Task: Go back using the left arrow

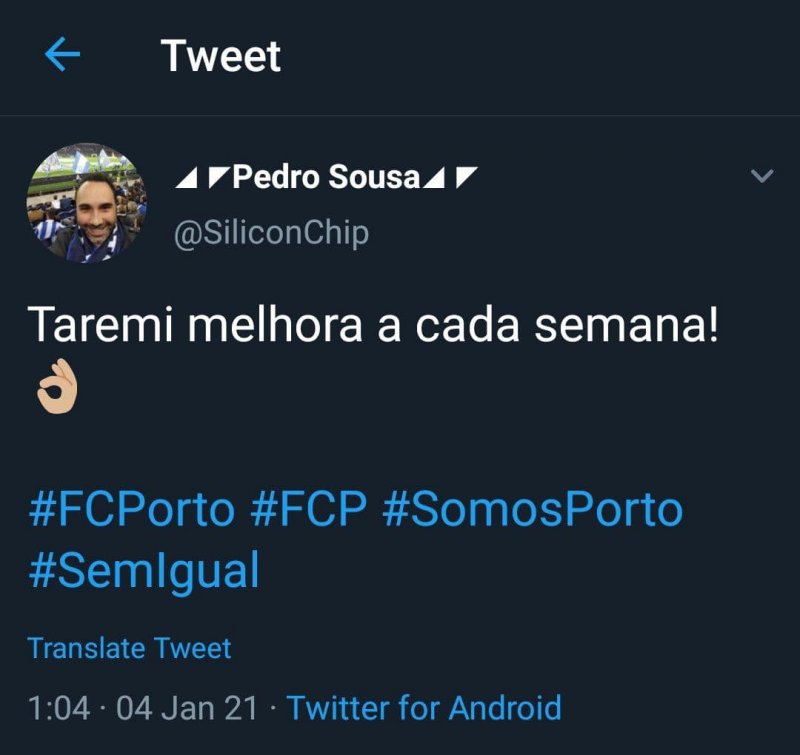Action: pos(62,56)
